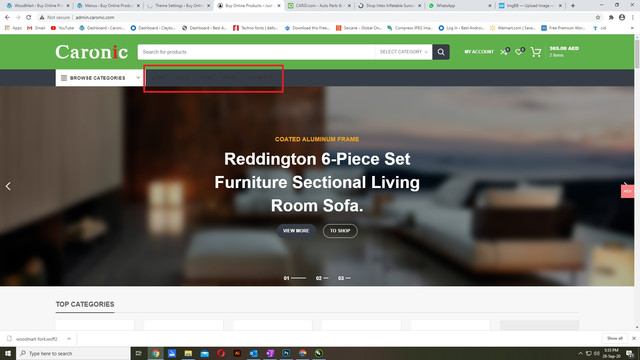
Task: Open Chrome from taskbar
Action: point(156,353)
